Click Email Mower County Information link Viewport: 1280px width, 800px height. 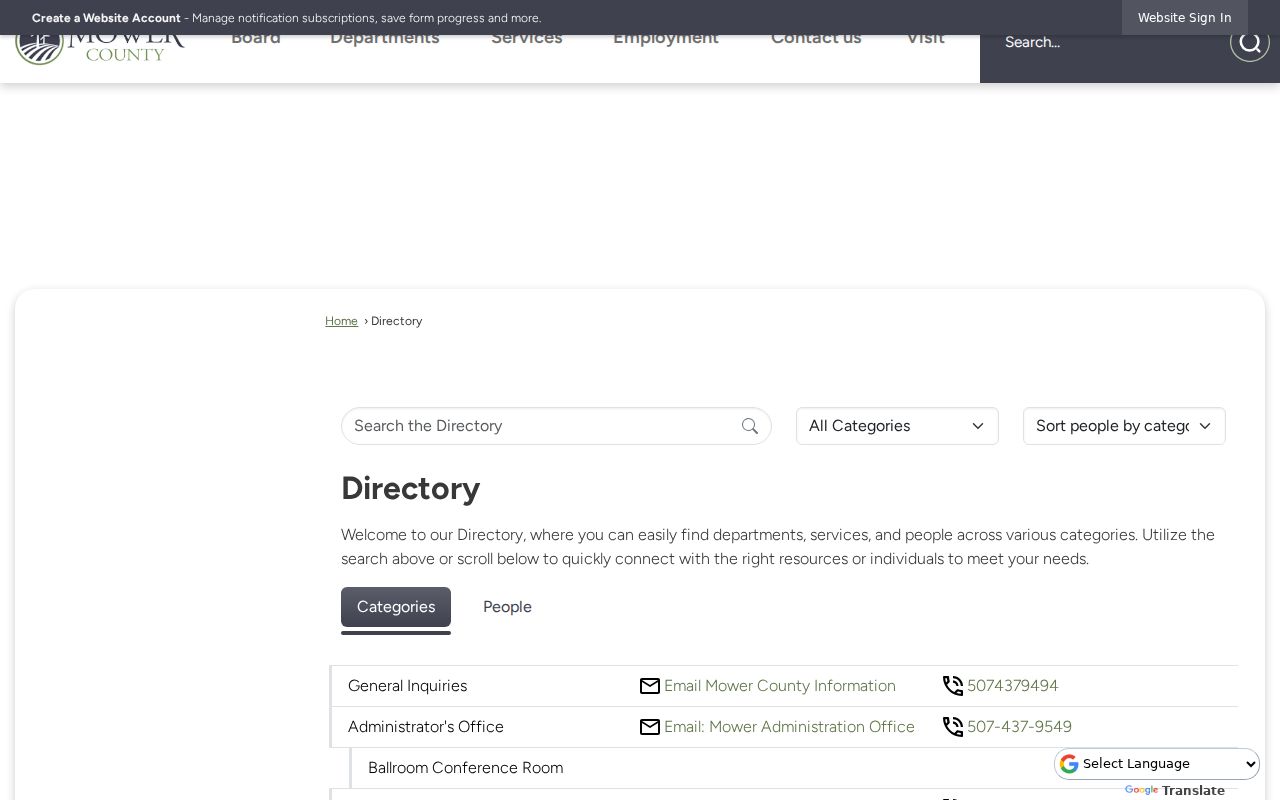[780, 686]
